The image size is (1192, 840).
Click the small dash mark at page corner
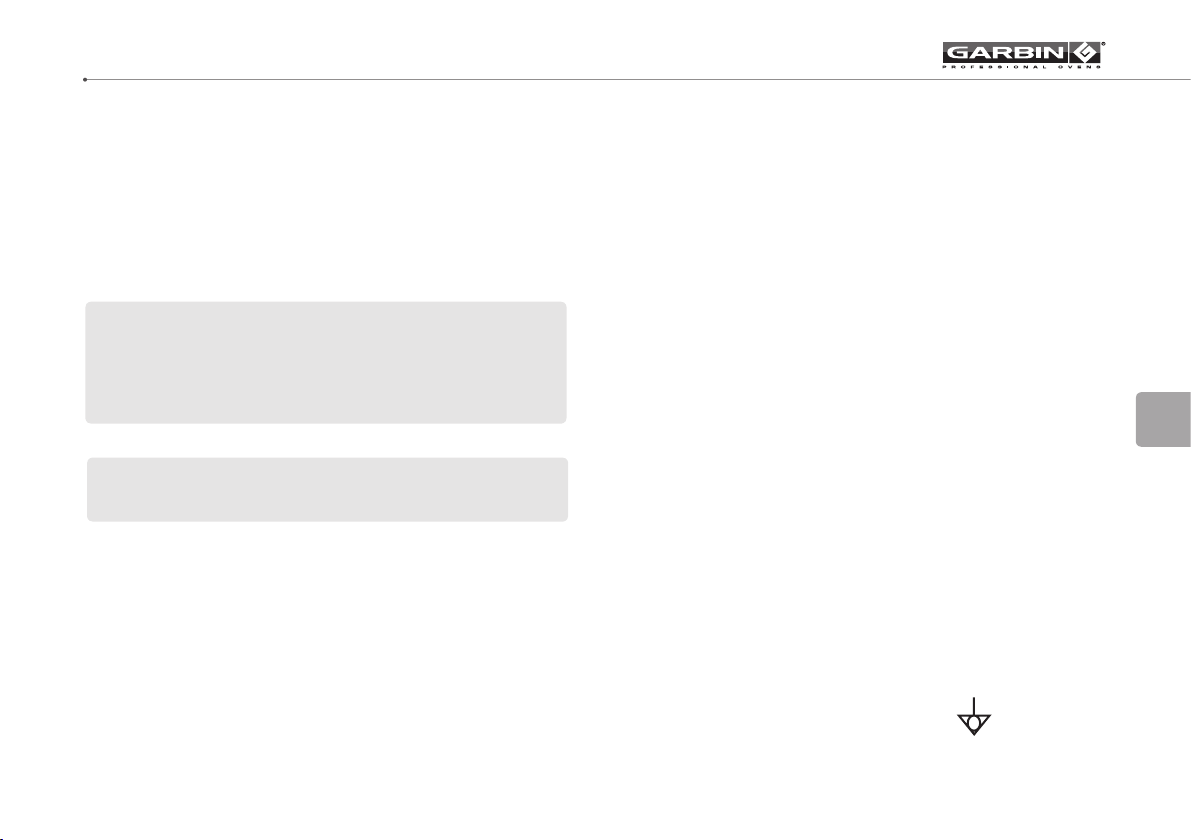pyautogui.click(x=2, y=838)
